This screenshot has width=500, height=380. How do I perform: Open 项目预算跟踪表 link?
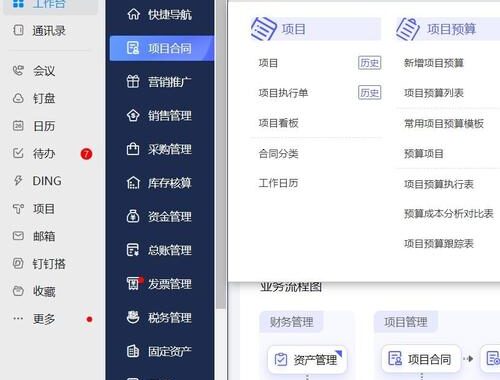(x=439, y=243)
